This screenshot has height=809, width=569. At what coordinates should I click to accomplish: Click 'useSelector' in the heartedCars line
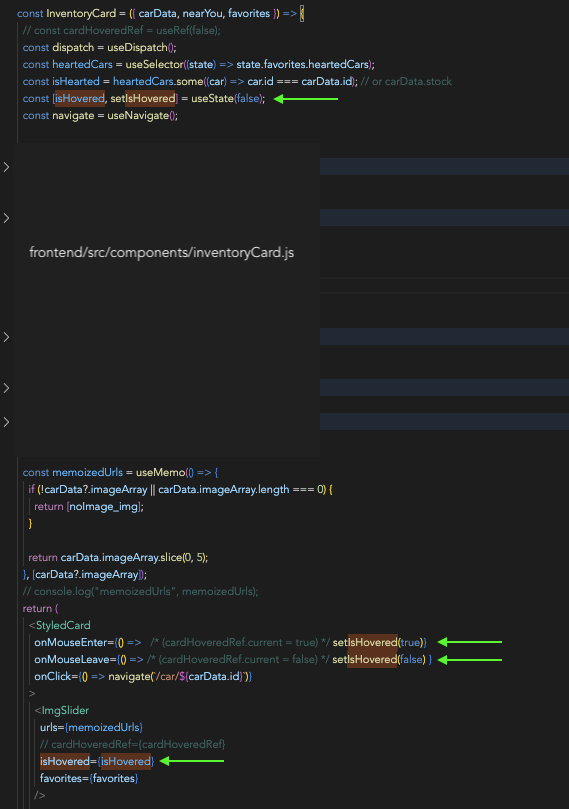click(x=155, y=64)
